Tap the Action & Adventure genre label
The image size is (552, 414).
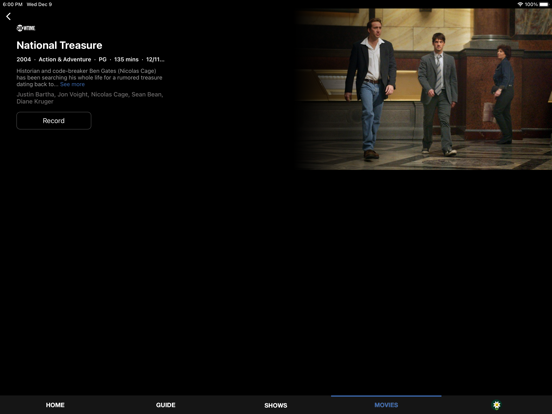tap(65, 59)
